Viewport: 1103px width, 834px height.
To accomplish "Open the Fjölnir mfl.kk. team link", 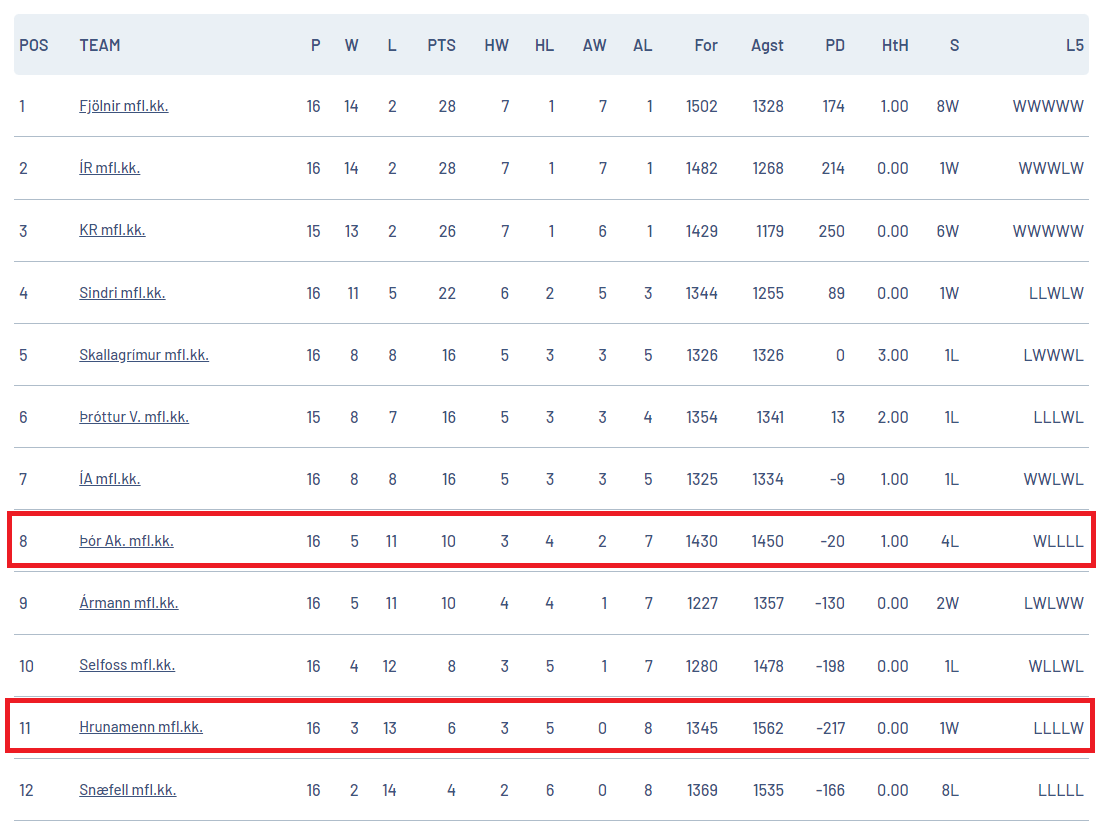I will (124, 106).
